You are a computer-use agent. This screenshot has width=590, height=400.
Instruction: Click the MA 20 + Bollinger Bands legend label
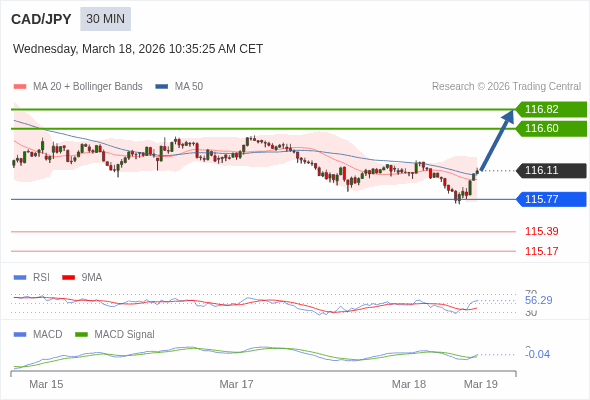point(88,87)
